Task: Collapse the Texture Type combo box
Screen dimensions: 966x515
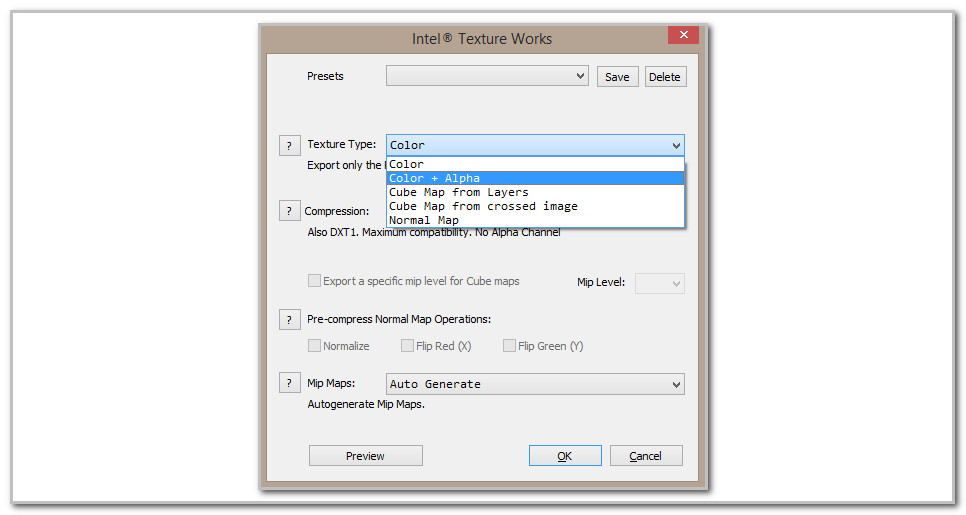Action: point(535,145)
